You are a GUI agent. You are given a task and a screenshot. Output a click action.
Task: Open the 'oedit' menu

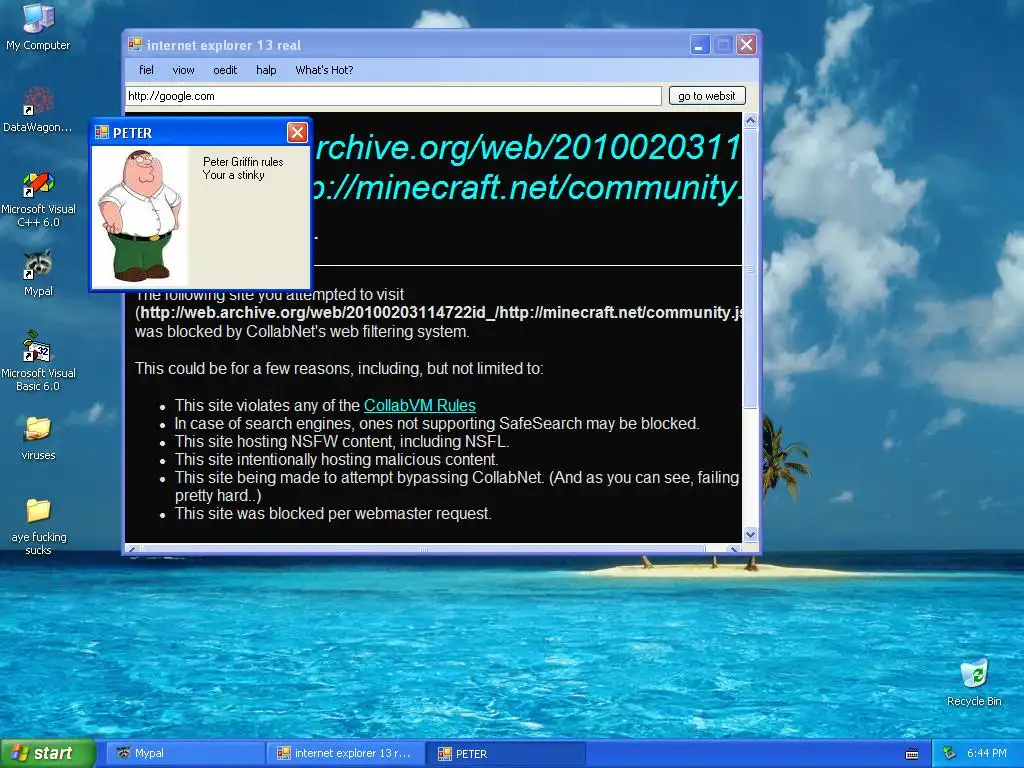(225, 70)
